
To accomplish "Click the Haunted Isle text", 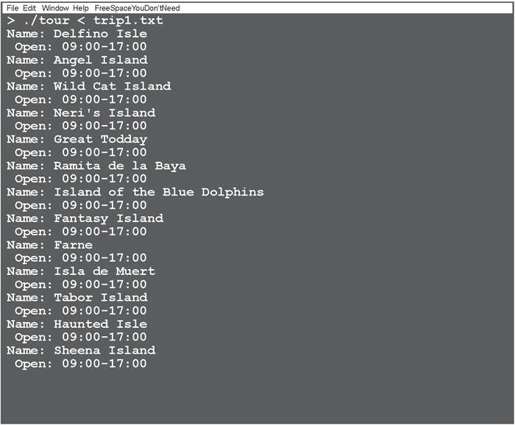I will (x=101, y=324).
